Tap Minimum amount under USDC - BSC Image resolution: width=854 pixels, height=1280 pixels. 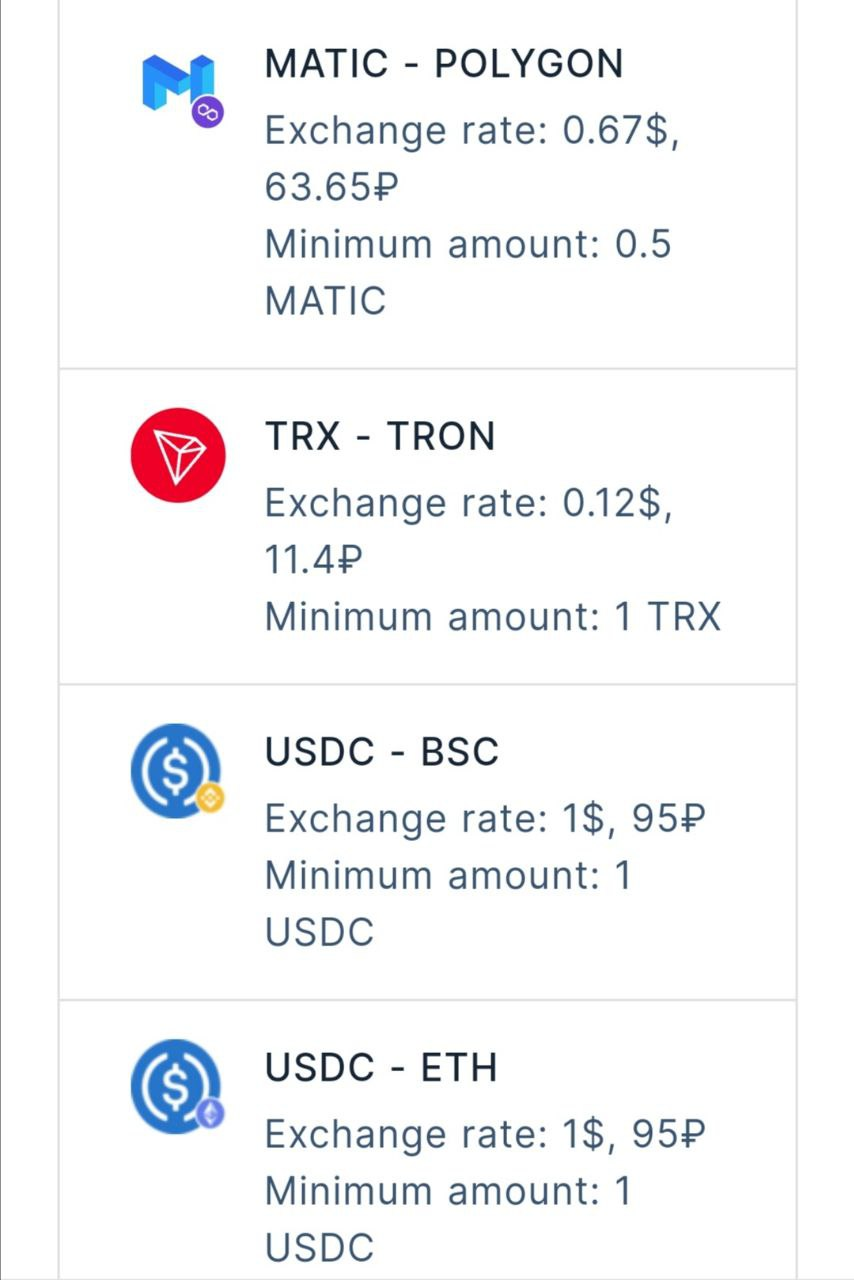click(448, 876)
